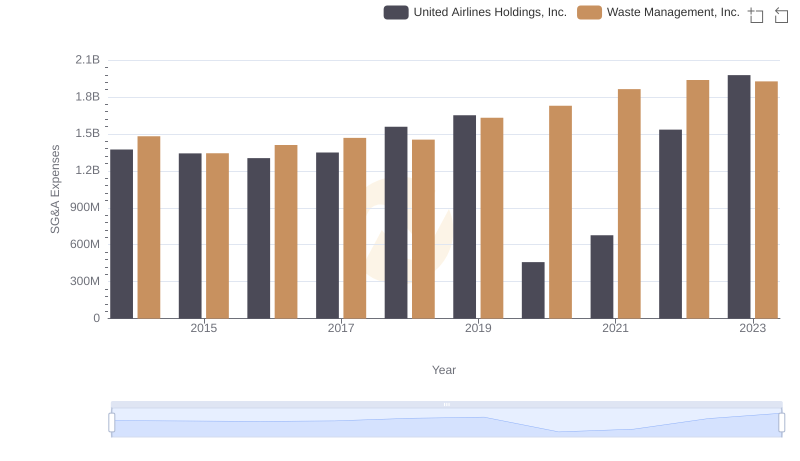Click United Airlines bar for 2017
The image size is (800, 461).
(x=328, y=236)
